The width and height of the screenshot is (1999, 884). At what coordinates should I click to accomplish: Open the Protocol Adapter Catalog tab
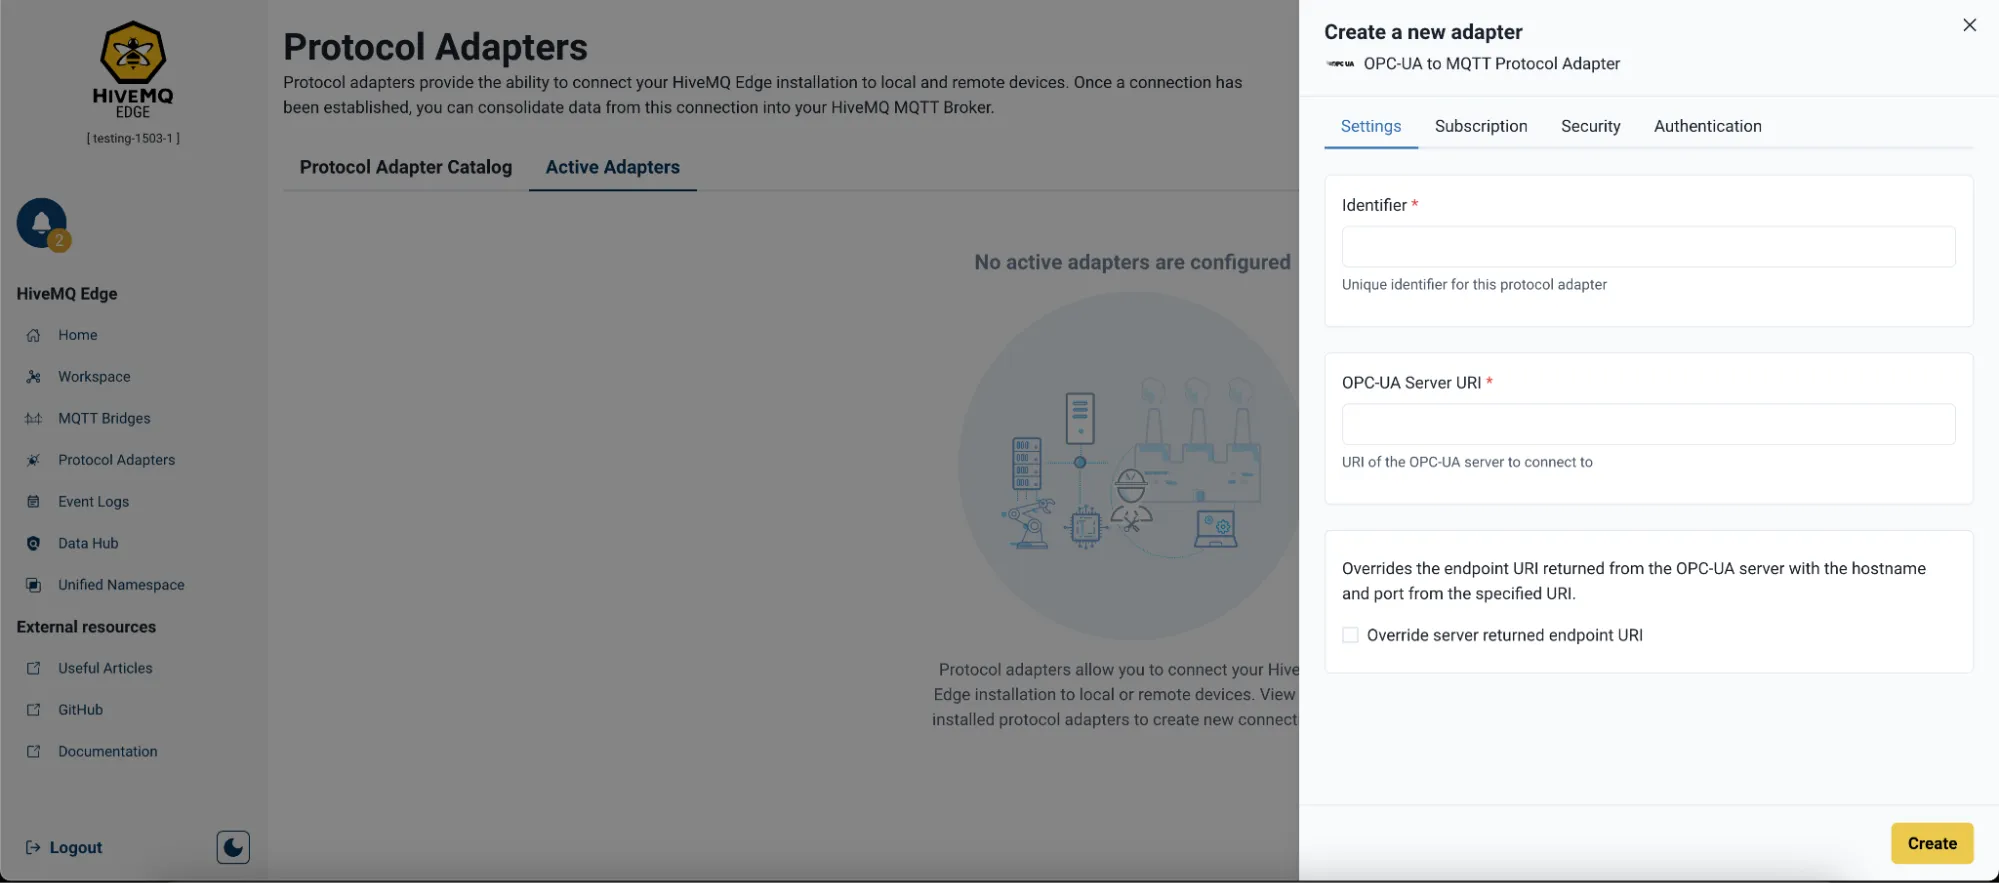tap(406, 167)
